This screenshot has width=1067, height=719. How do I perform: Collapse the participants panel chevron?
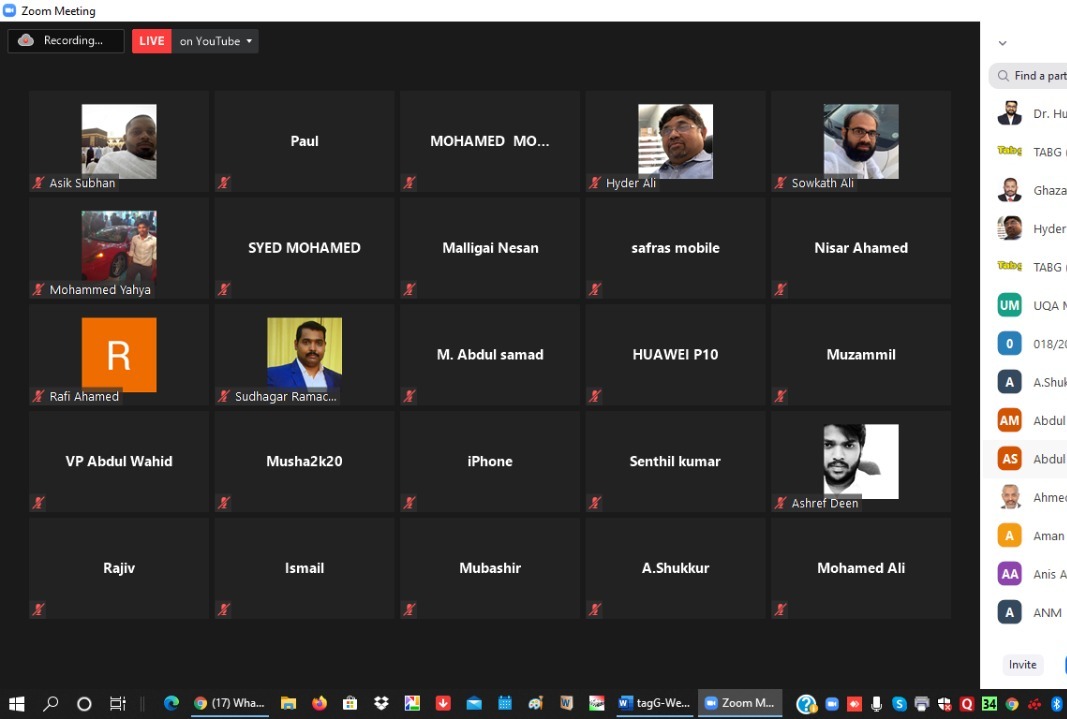[1002, 43]
